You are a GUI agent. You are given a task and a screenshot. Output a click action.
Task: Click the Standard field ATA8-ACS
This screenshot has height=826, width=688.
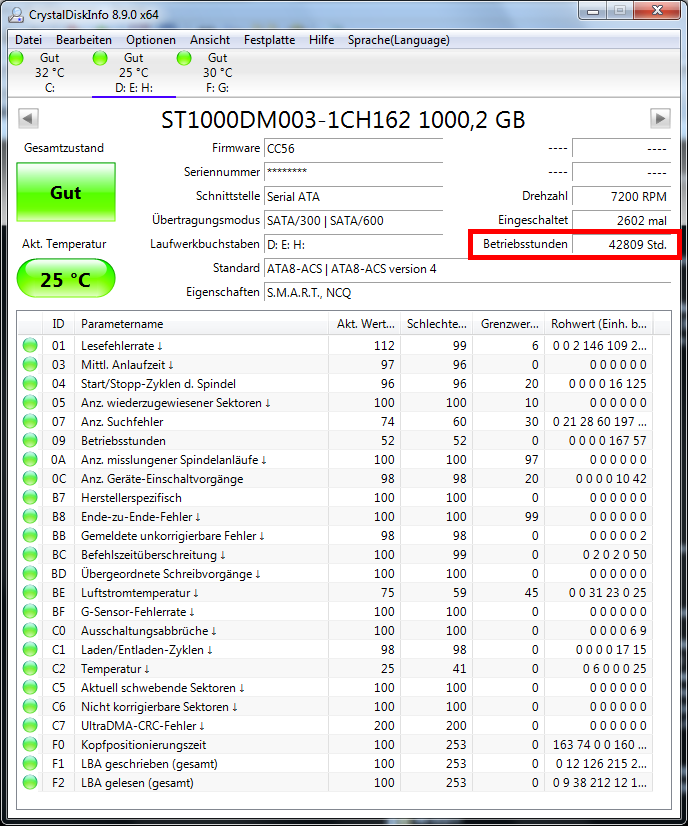(467, 269)
